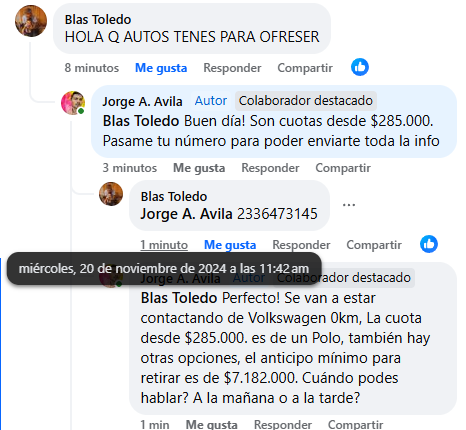Click Responder under Jorge's 3 minutos reply
This screenshot has width=466, height=430.
270,168
